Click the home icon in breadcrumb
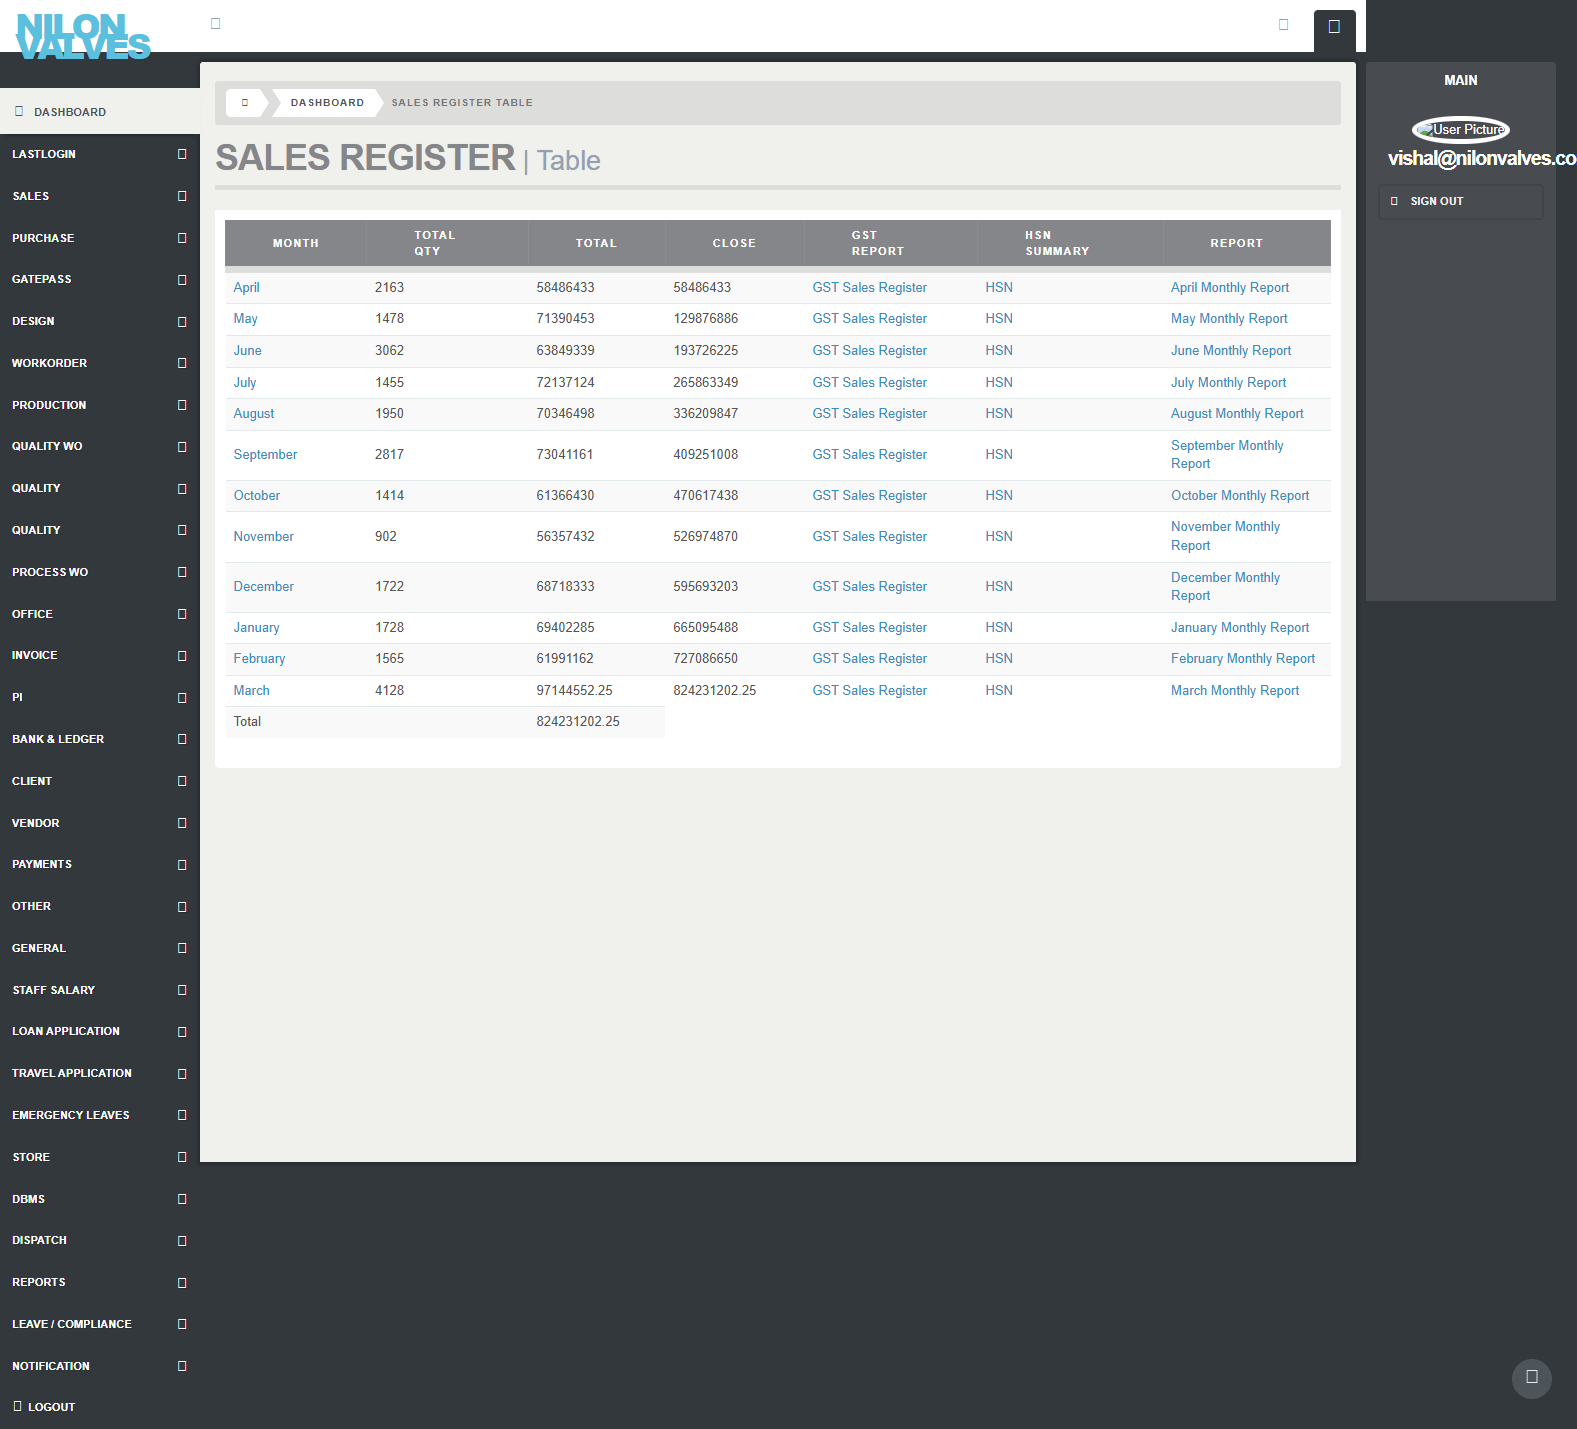 245,103
